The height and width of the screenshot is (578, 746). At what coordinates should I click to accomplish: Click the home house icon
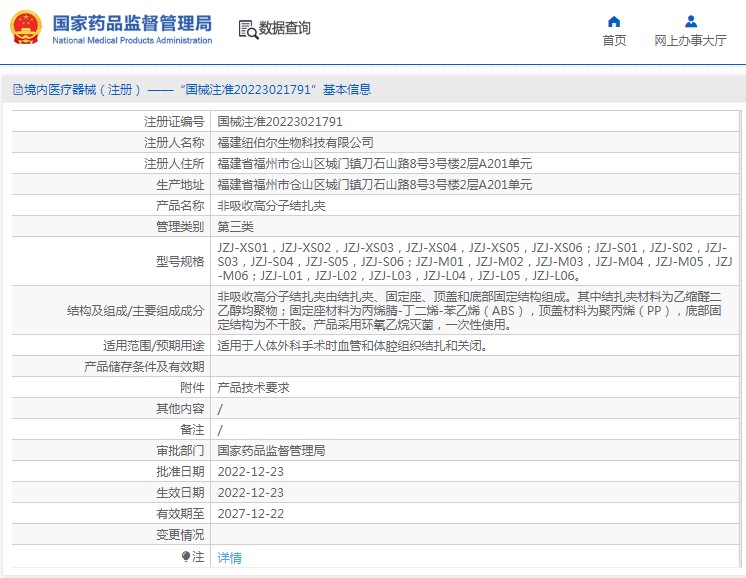tap(614, 21)
